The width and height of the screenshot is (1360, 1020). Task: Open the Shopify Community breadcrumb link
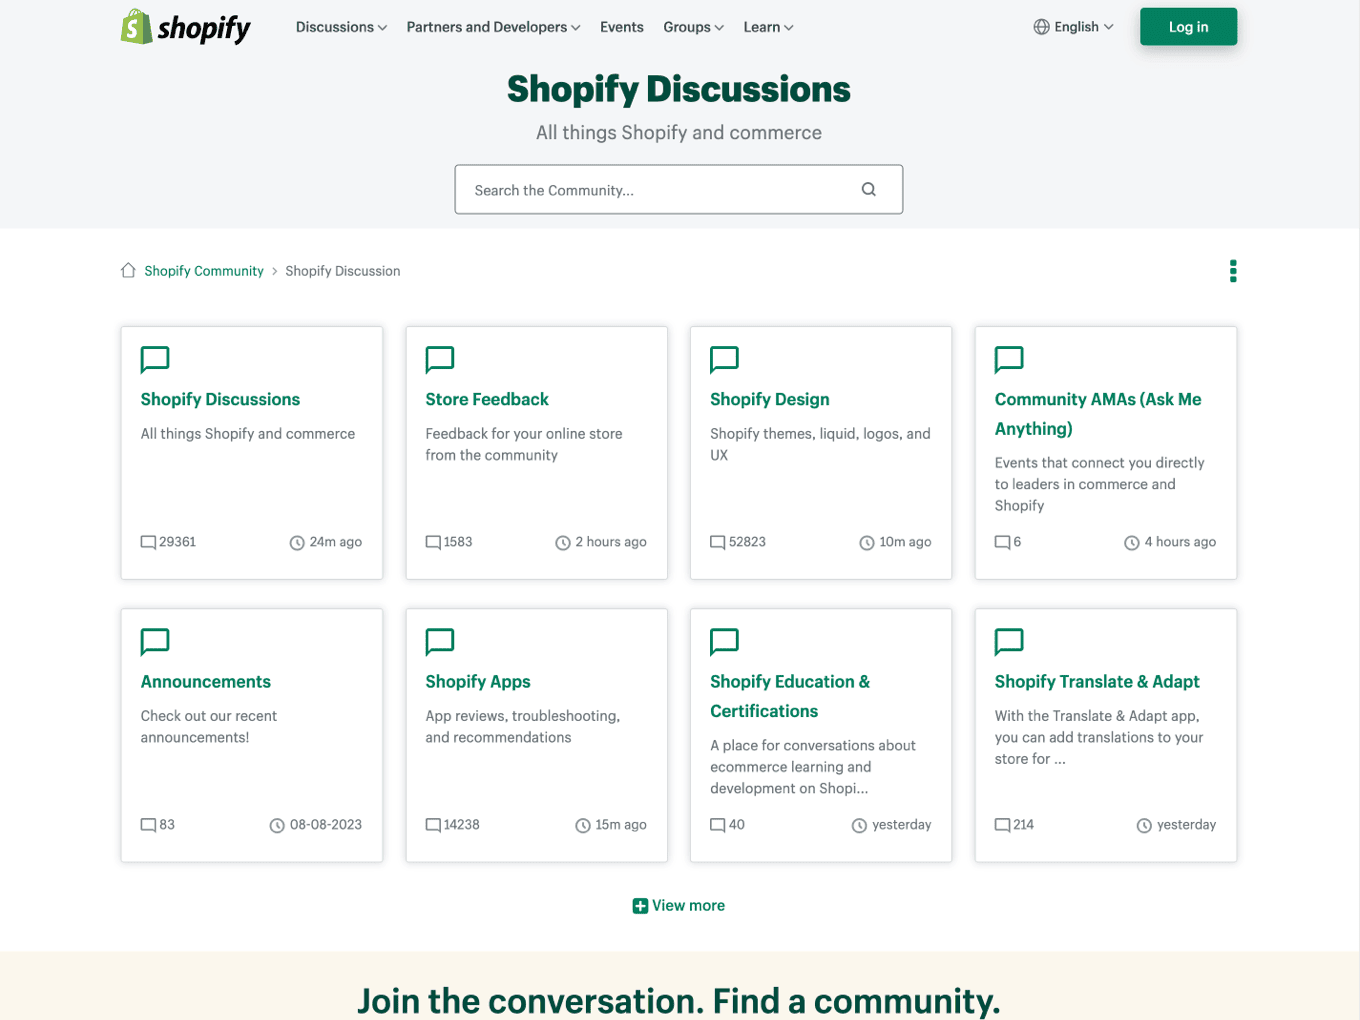coord(204,270)
